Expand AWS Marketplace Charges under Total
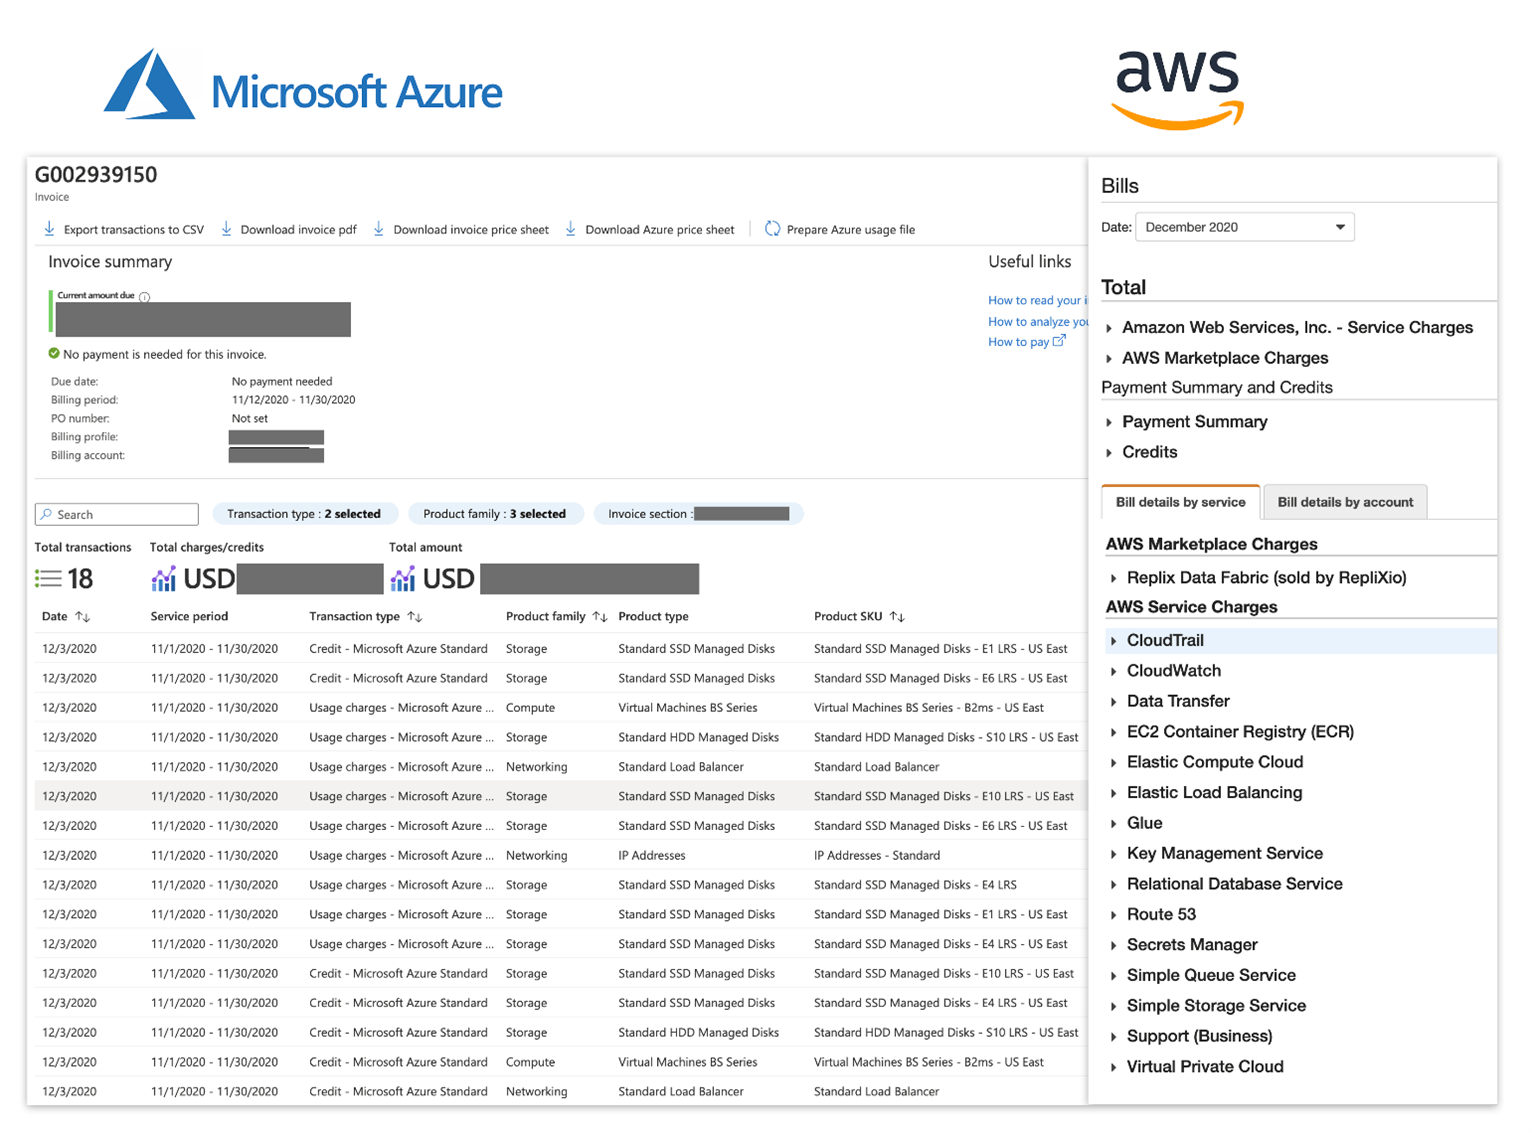 tap(1109, 358)
